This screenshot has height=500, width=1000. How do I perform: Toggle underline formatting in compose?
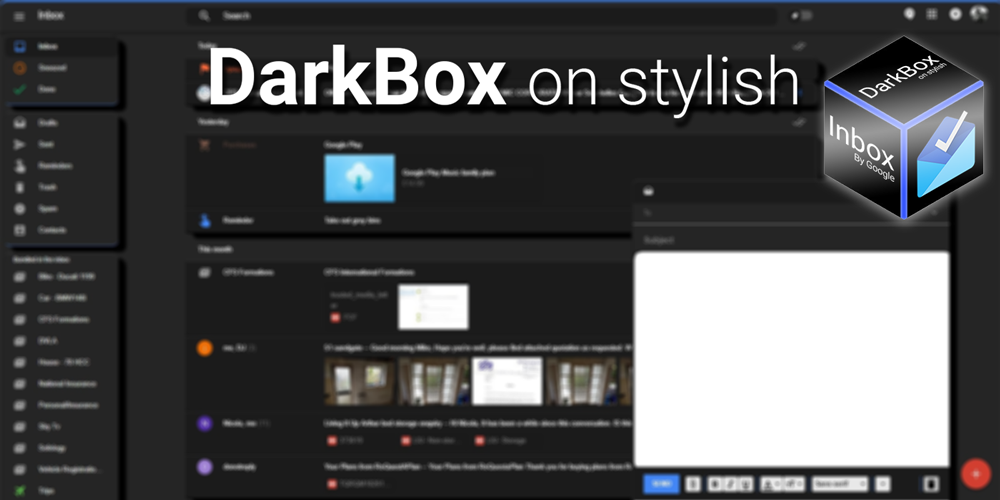(x=746, y=484)
